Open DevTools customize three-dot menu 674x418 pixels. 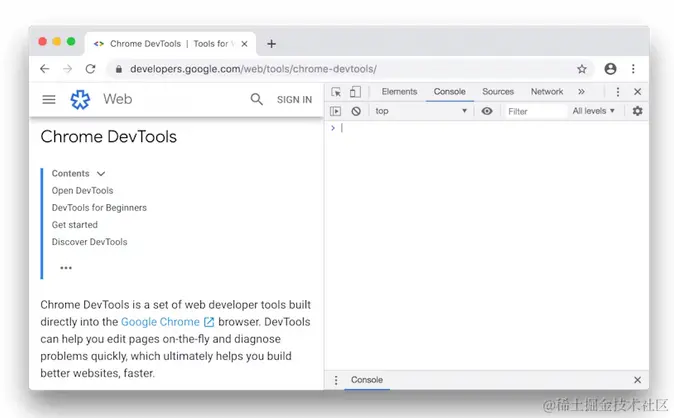click(618, 92)
